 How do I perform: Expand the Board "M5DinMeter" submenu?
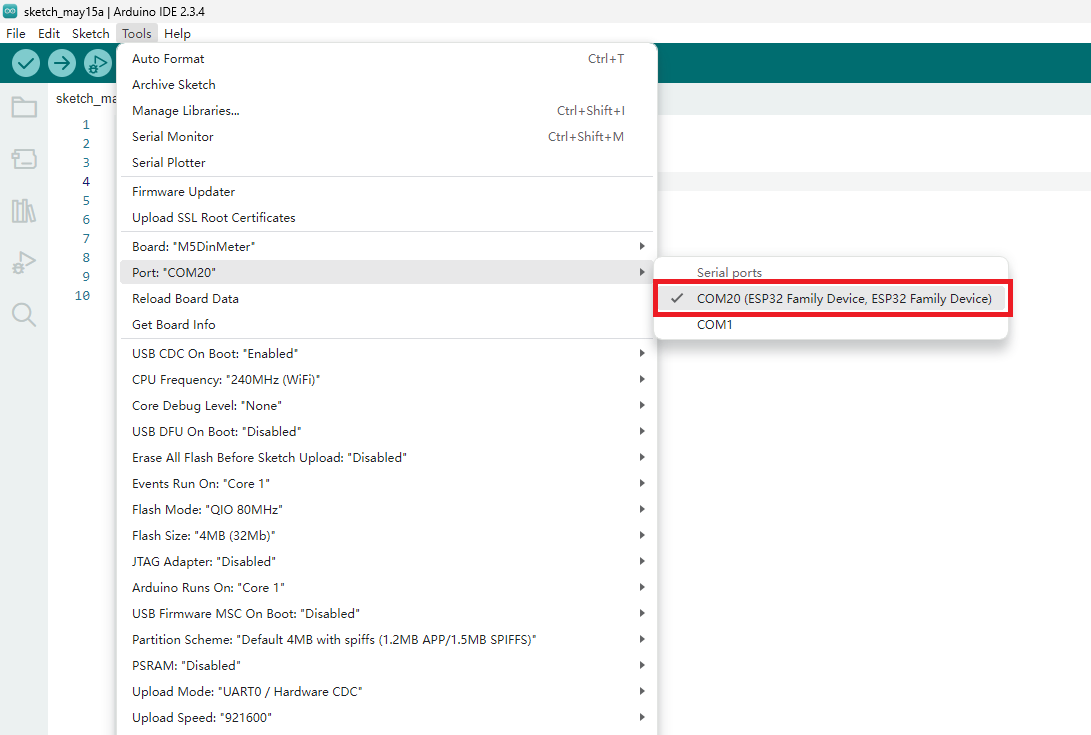[x=387, y=246]
